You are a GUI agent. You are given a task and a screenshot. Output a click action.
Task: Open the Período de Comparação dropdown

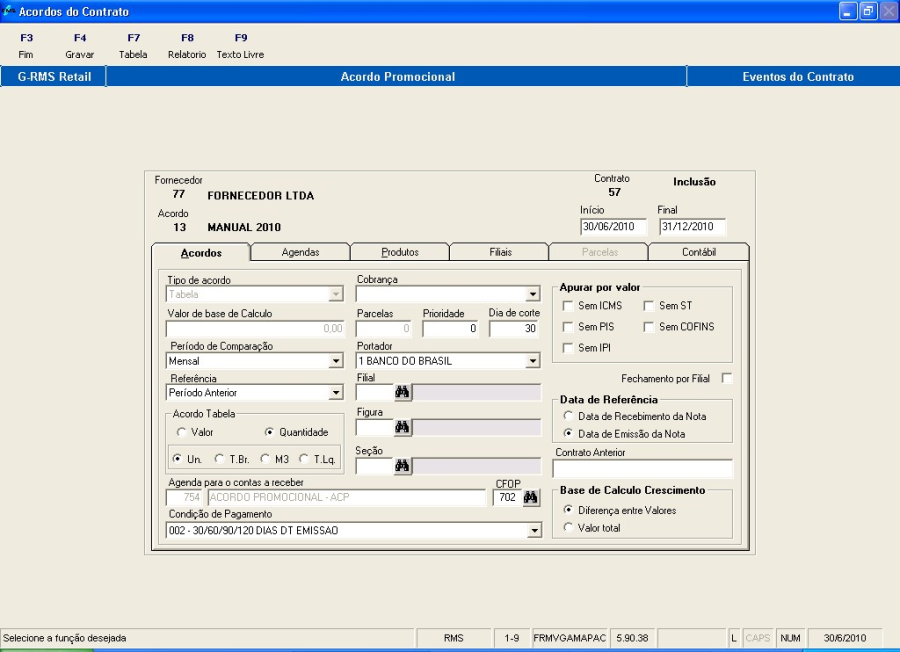click(x=336, y=361)
